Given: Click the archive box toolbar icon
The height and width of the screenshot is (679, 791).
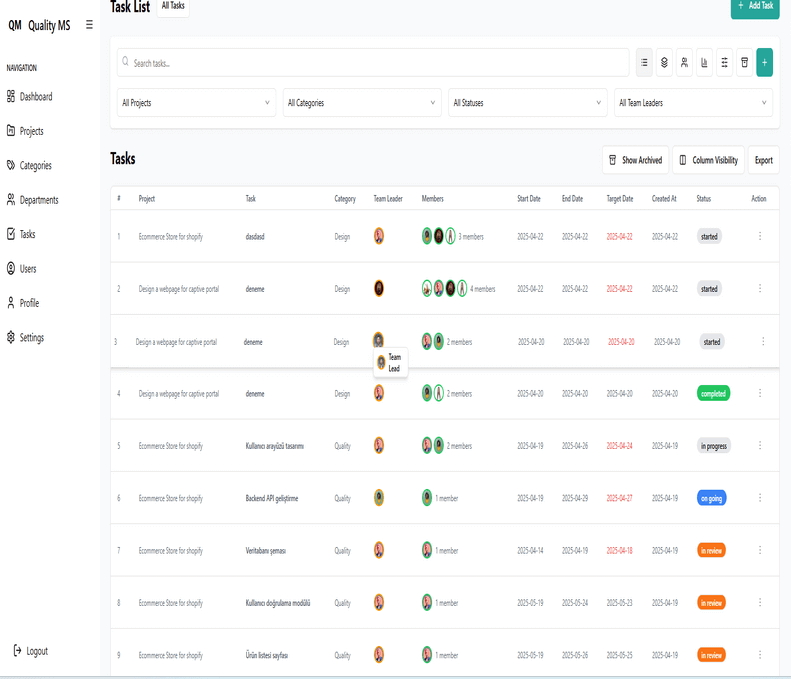Looking at the screenshot, I should (744, 62).
